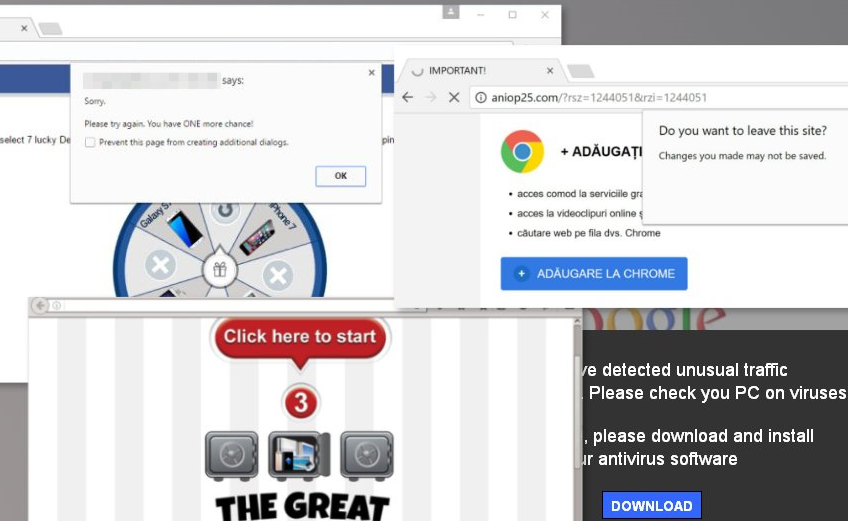The height and width of the screenshot is (528, 848).
Task: Click the ADĂUGARE LA CHROME button
Action: point(594,274)
